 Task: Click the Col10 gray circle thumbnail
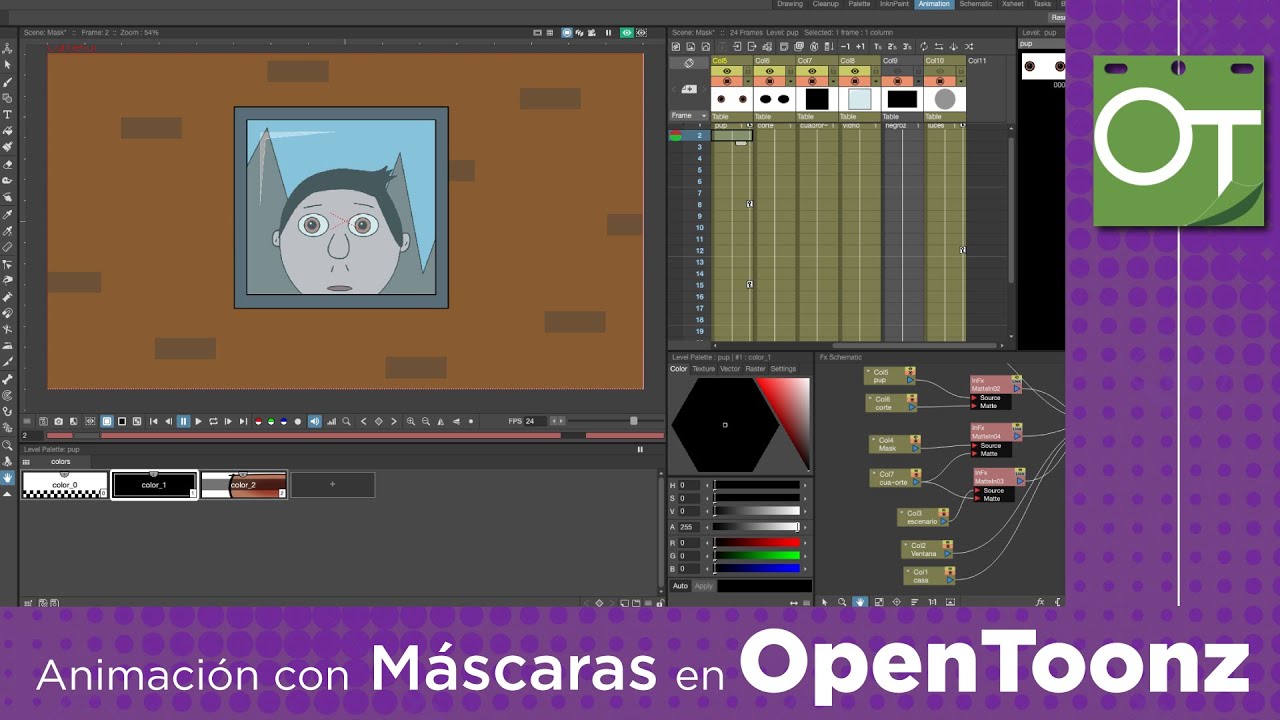[945, 99]
